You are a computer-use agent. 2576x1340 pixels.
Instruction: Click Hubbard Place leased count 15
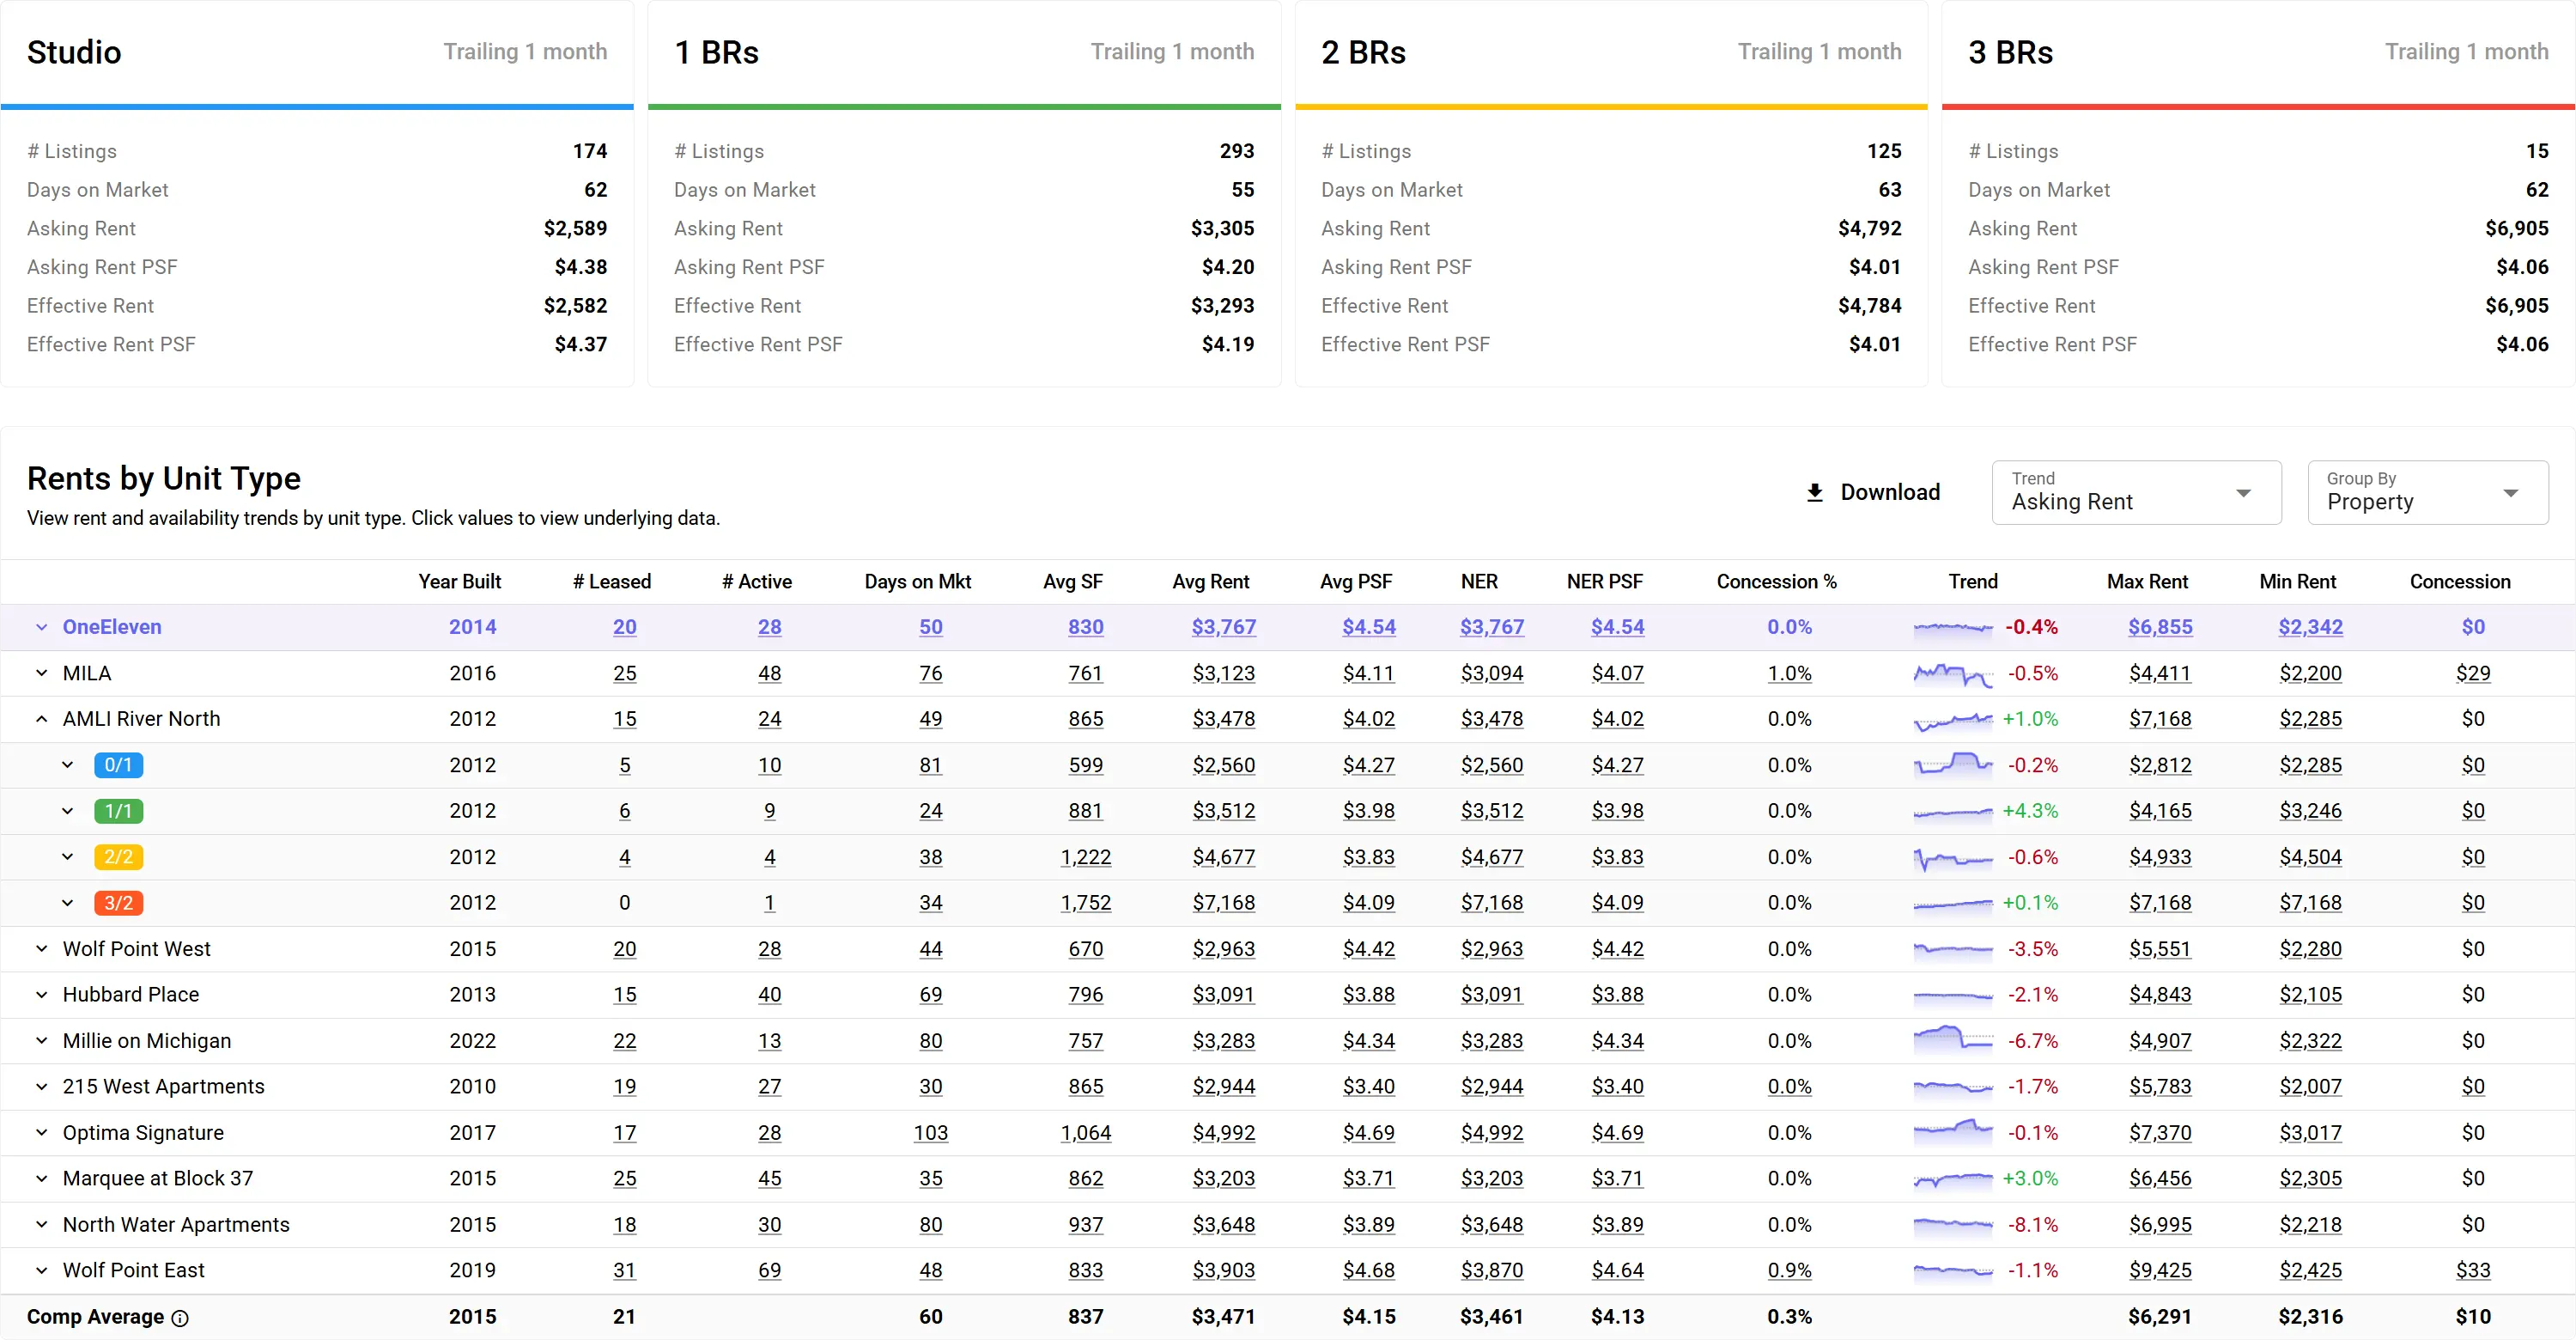click(624, 994)
